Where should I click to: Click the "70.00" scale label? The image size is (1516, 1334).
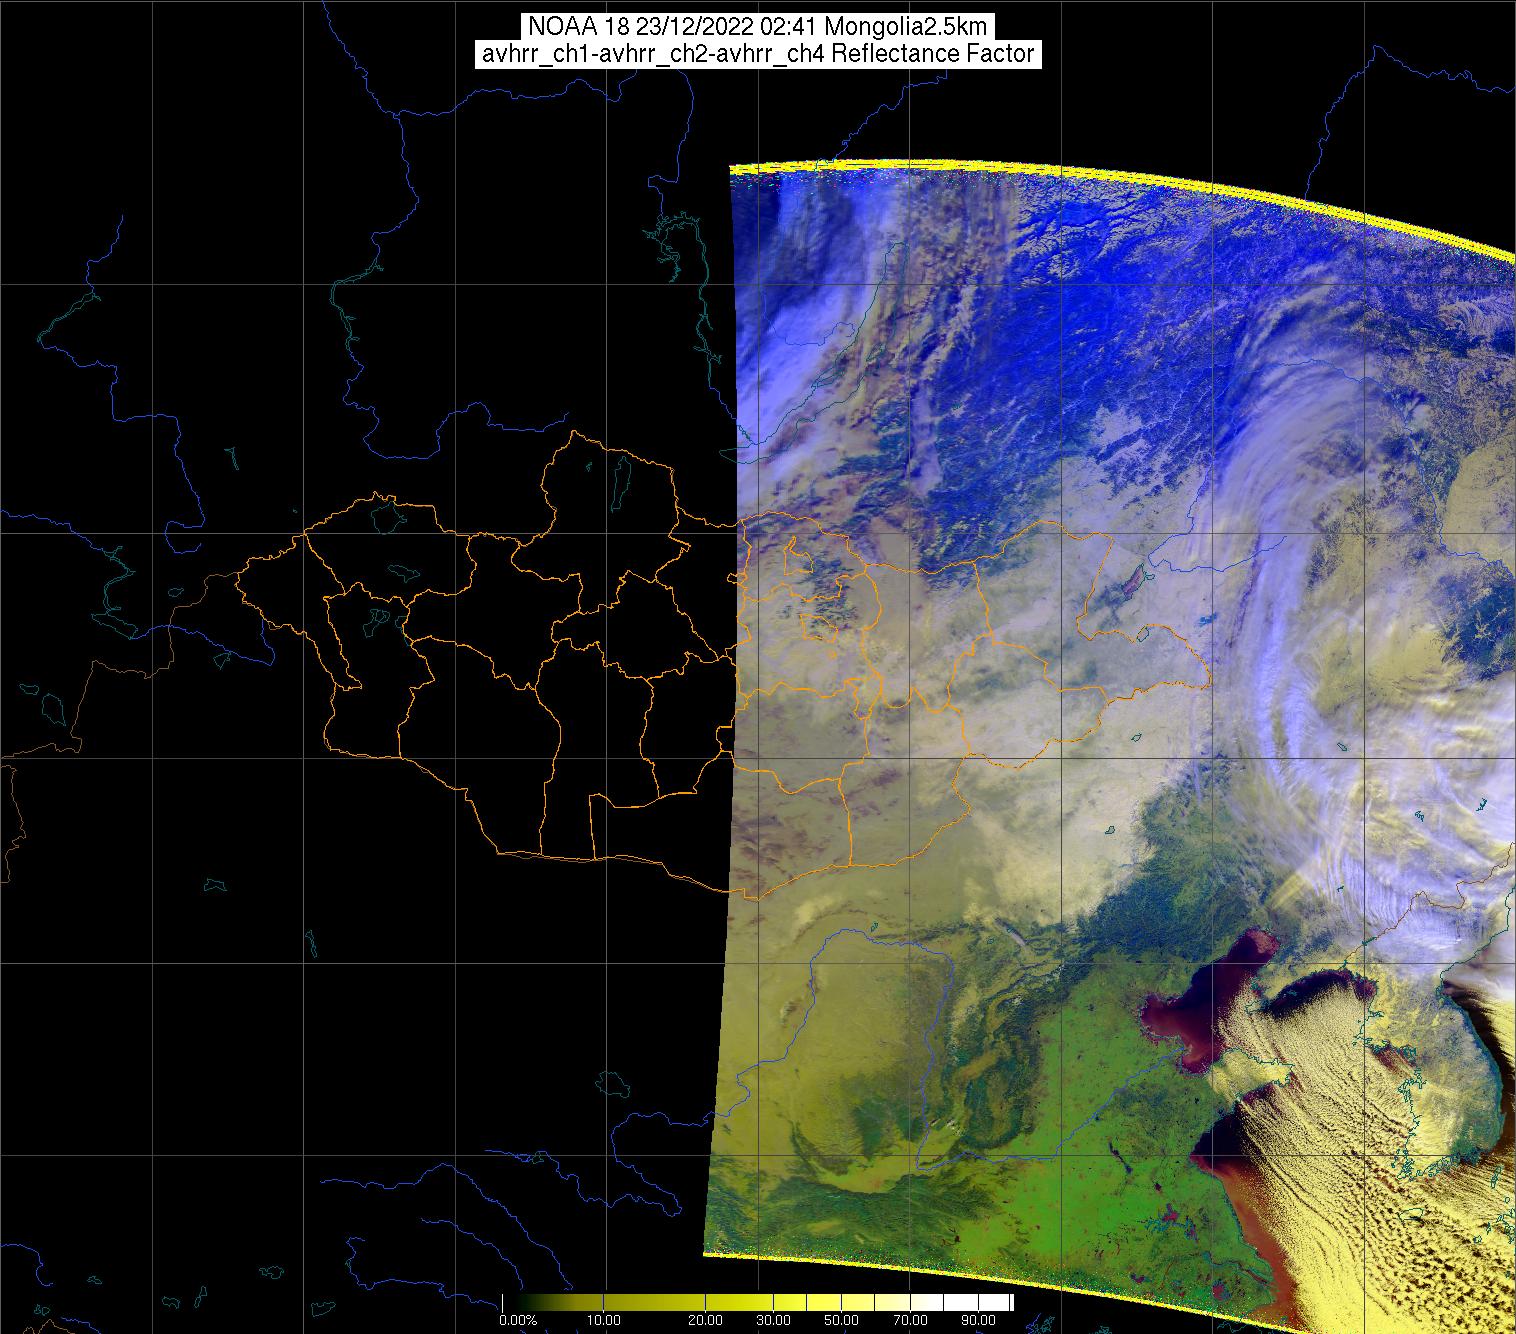908,1321
